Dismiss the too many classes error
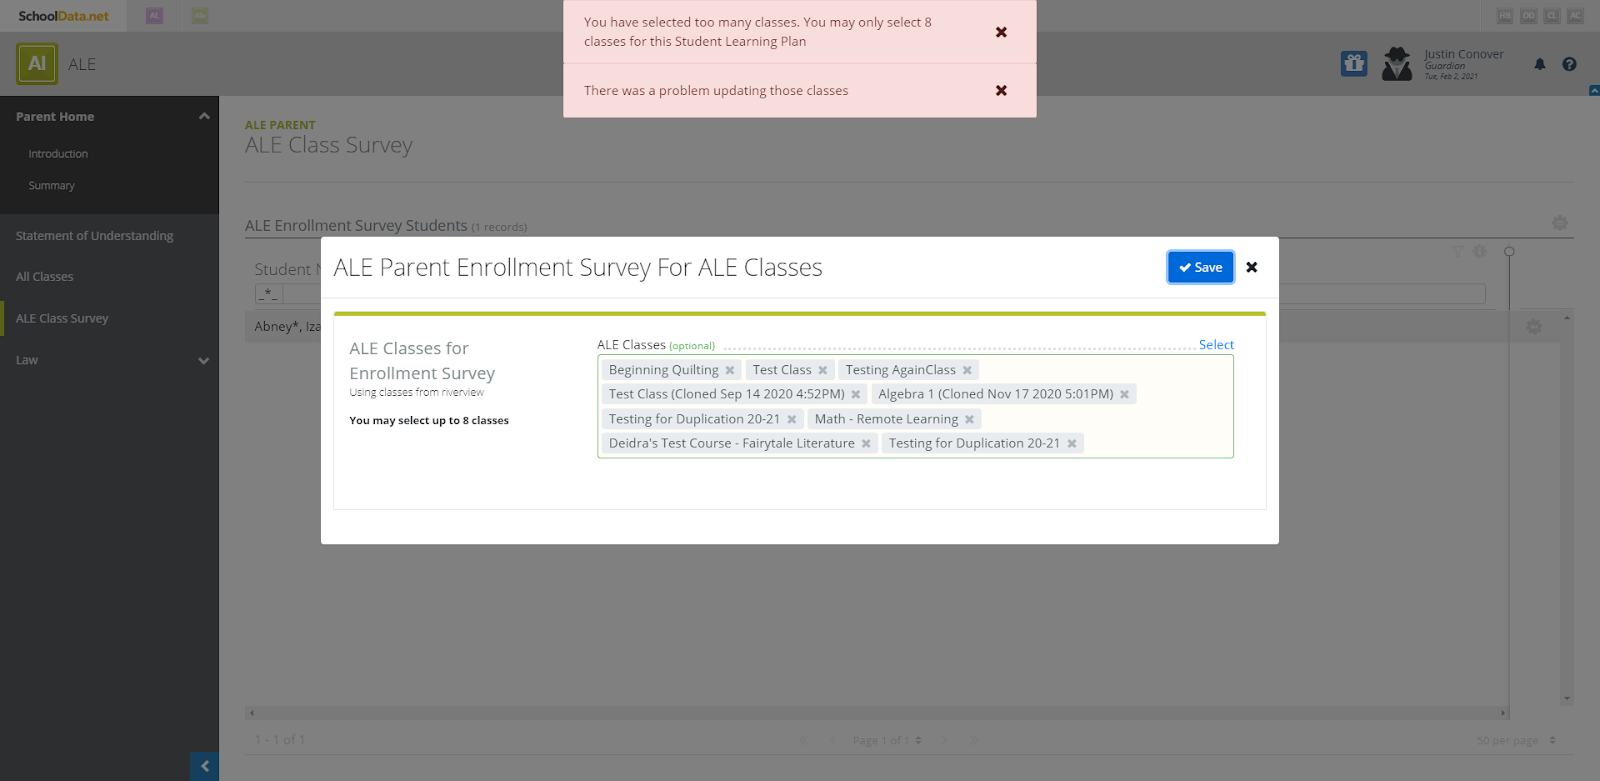This screenshot has width=1600, height=781. 1001,32
